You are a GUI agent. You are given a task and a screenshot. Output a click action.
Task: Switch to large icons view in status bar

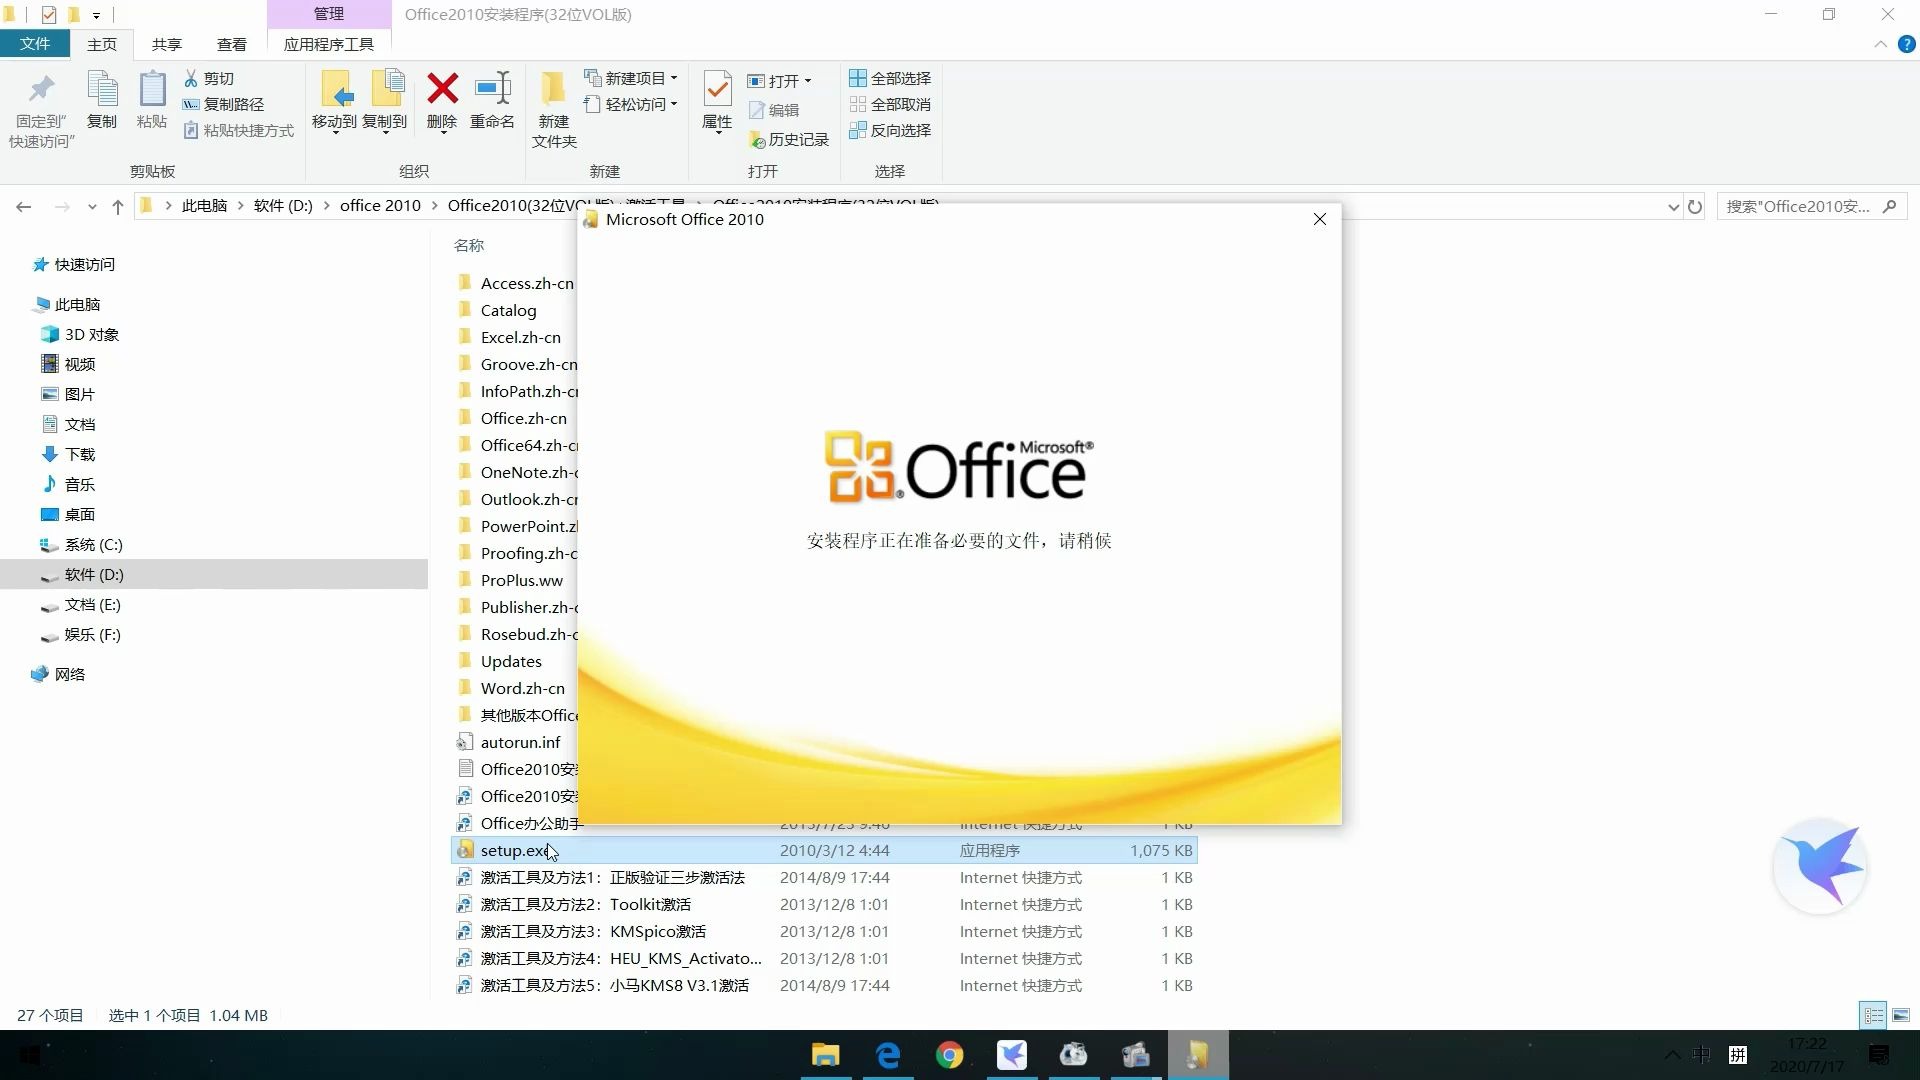(x=1901, y=1015)
